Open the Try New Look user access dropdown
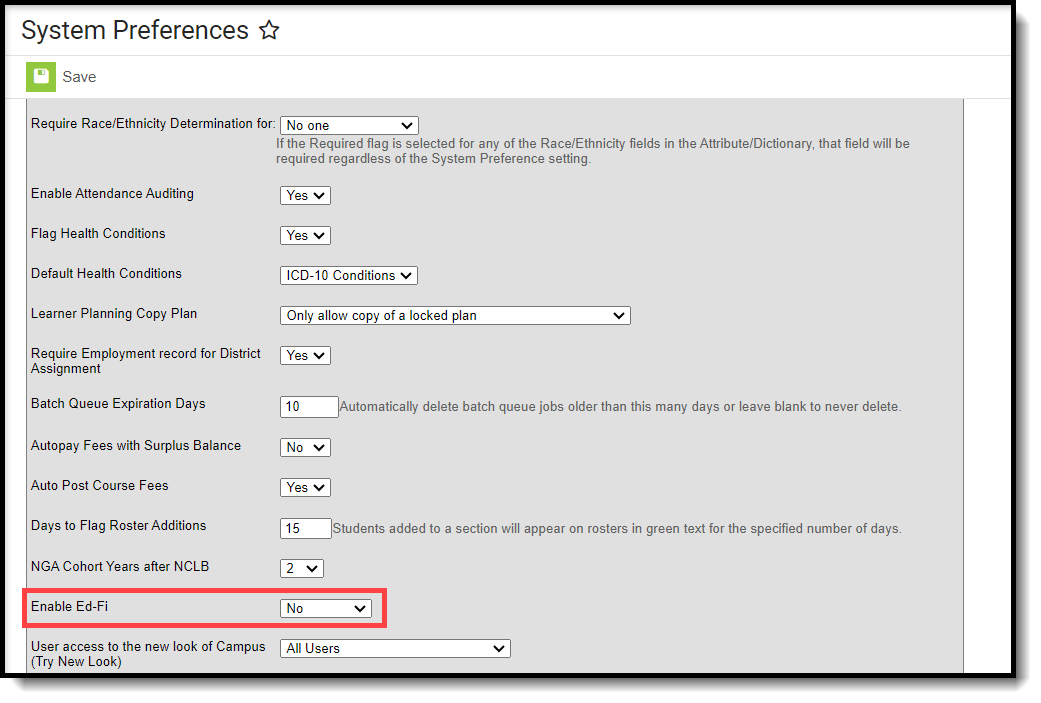1041x703 pixels. tap(395, 649)
